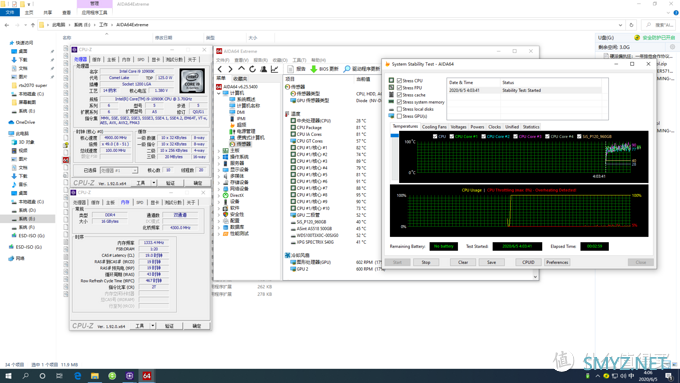Open Explorer address bar history dropdown

point(620,25)
